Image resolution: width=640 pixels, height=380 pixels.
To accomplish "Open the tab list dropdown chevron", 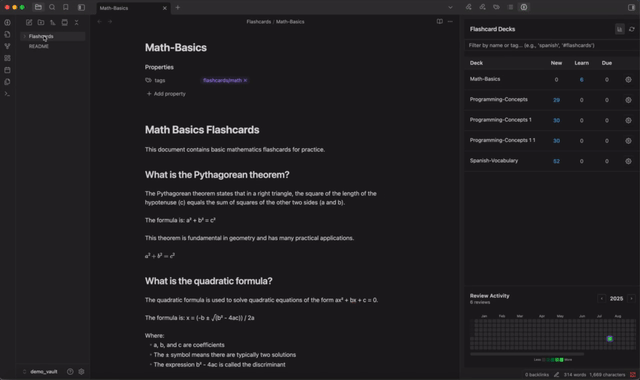I will pos(450,7).
